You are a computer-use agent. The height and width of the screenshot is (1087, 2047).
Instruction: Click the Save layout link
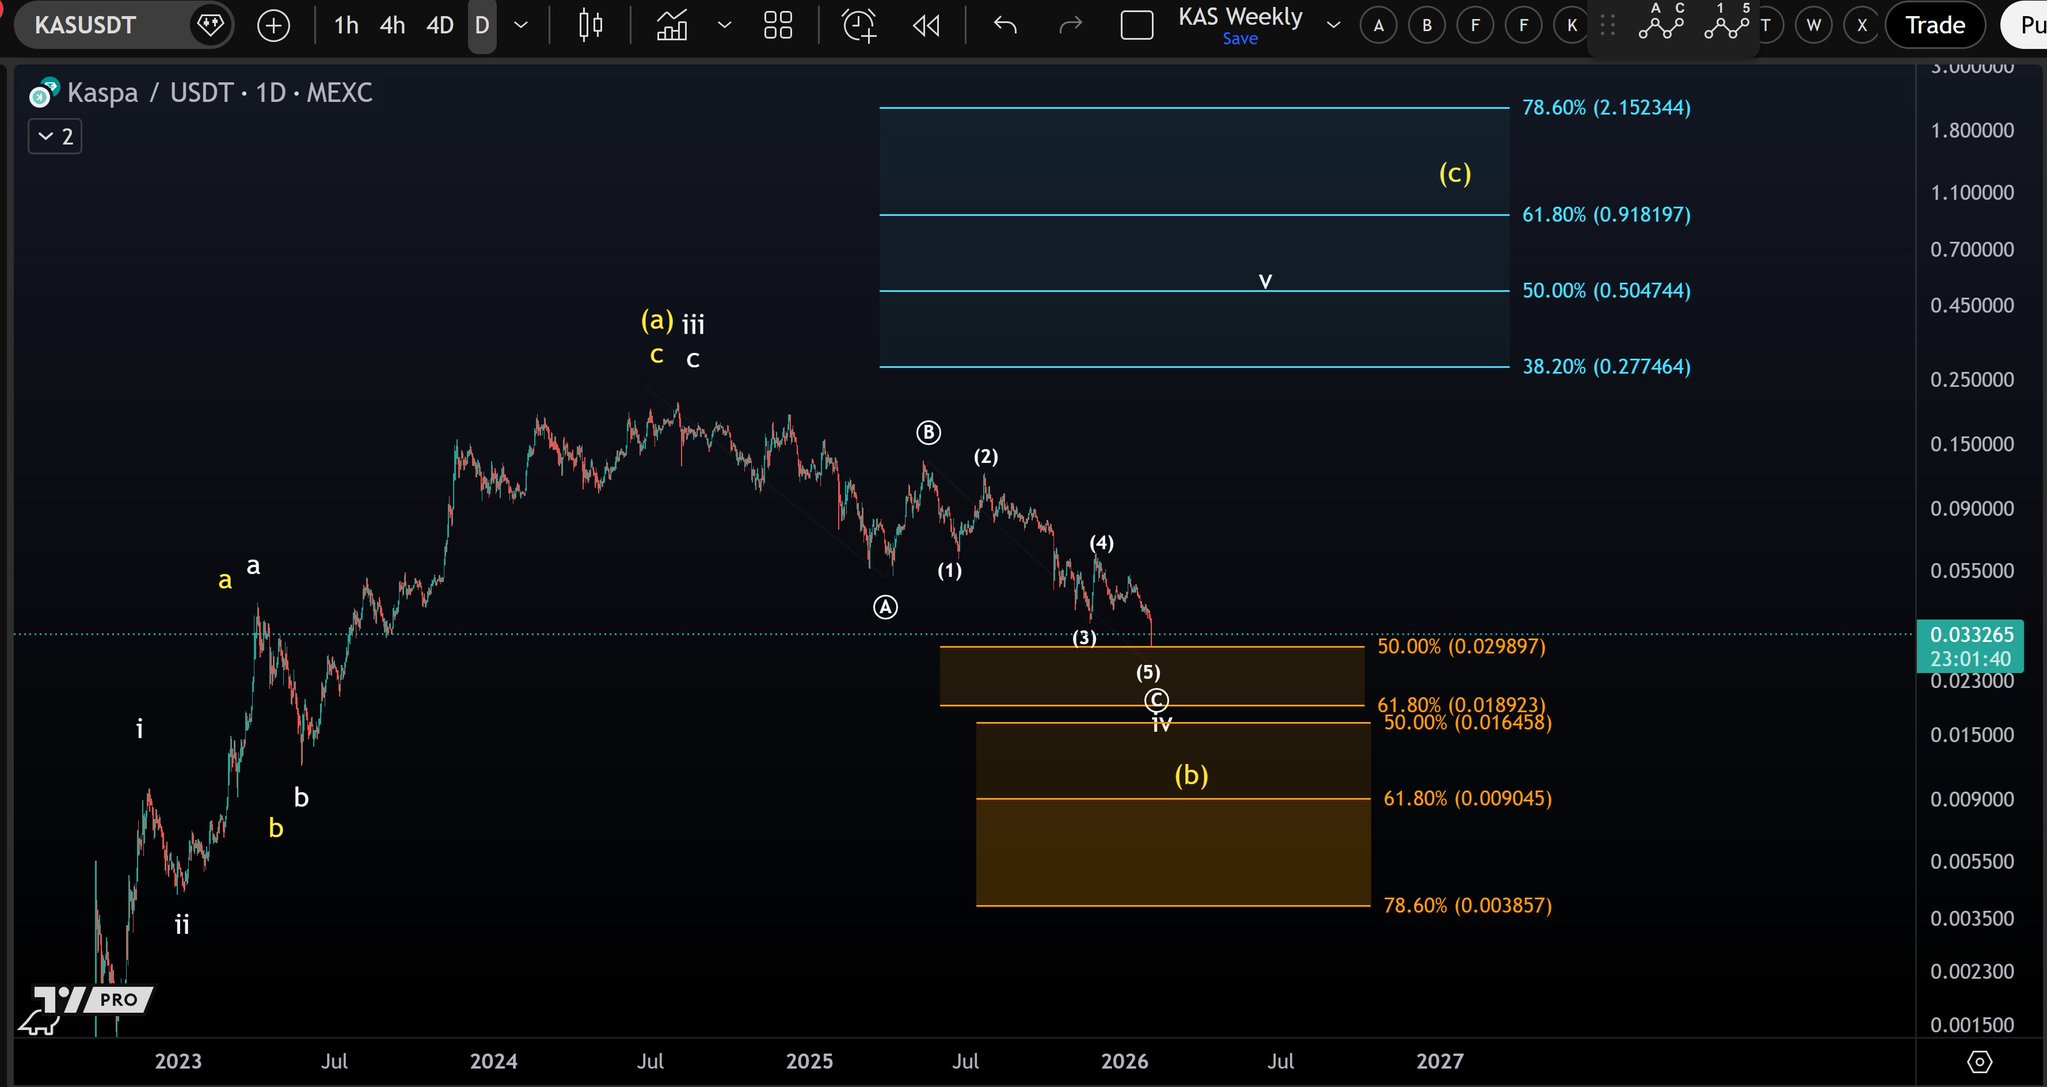[1240, 39]
